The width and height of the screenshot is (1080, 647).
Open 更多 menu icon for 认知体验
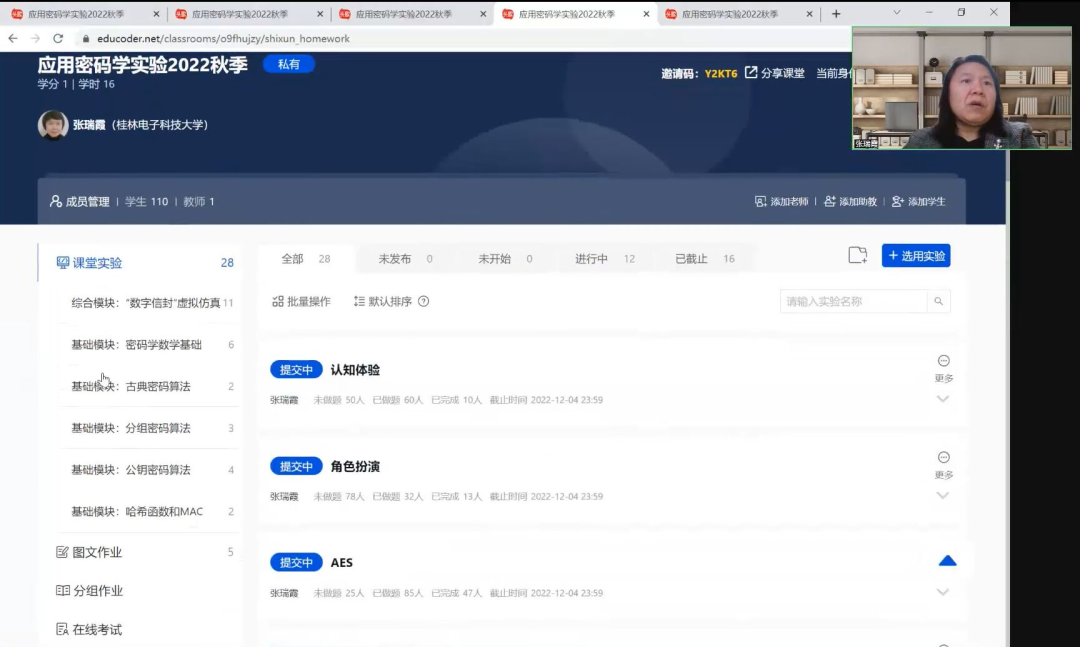(943, 361)
